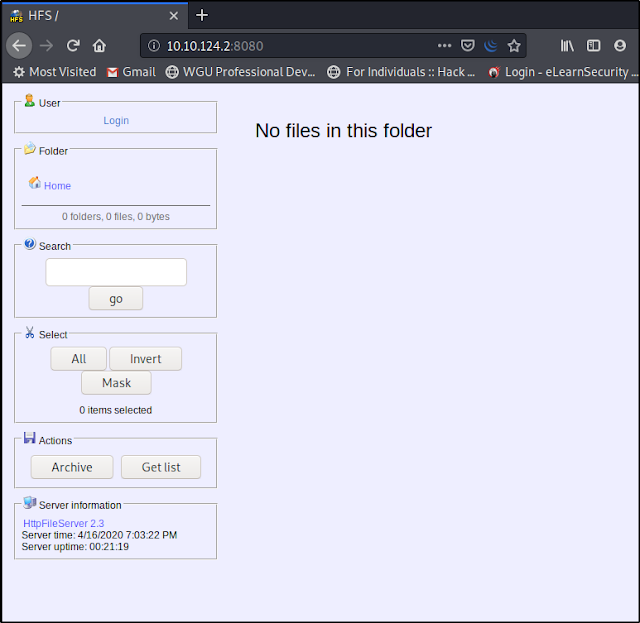Click the Invert selection button

[x=145, y=359]
